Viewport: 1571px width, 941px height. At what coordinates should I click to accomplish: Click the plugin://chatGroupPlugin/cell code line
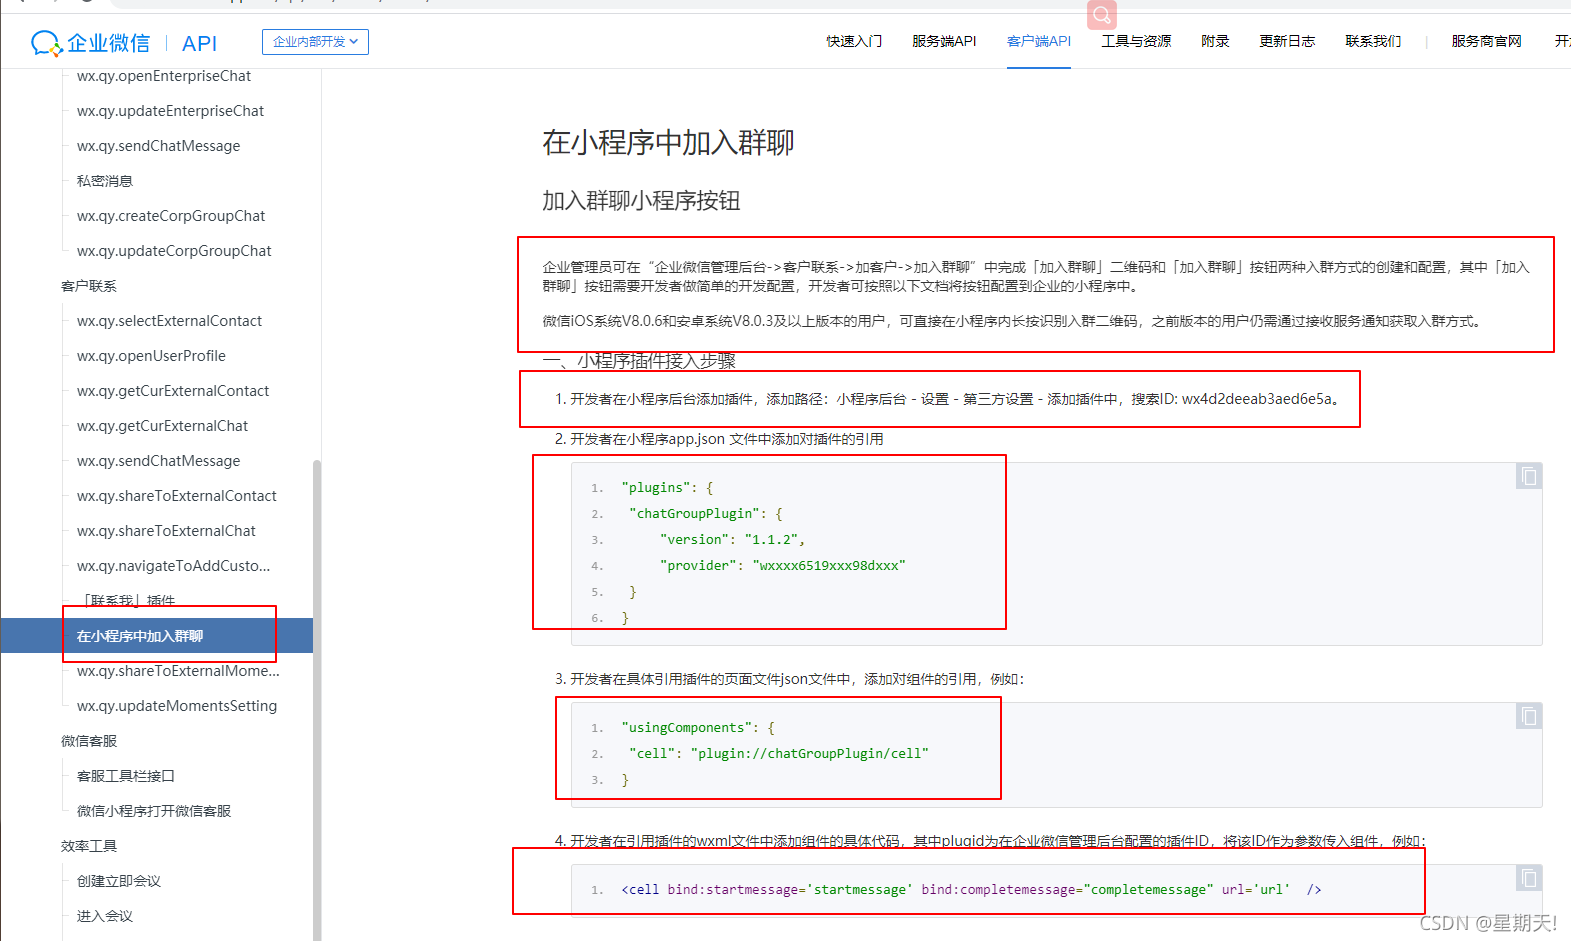point(779,753)
